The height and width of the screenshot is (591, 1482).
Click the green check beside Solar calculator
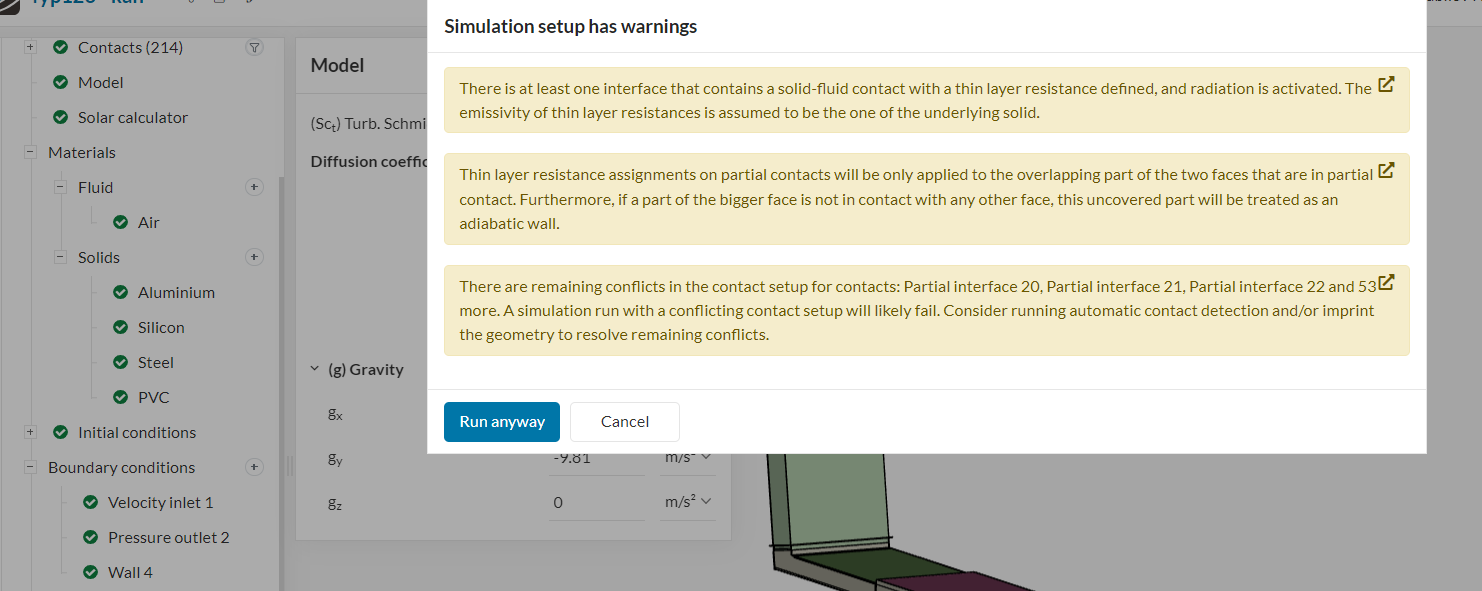point(60,117)
